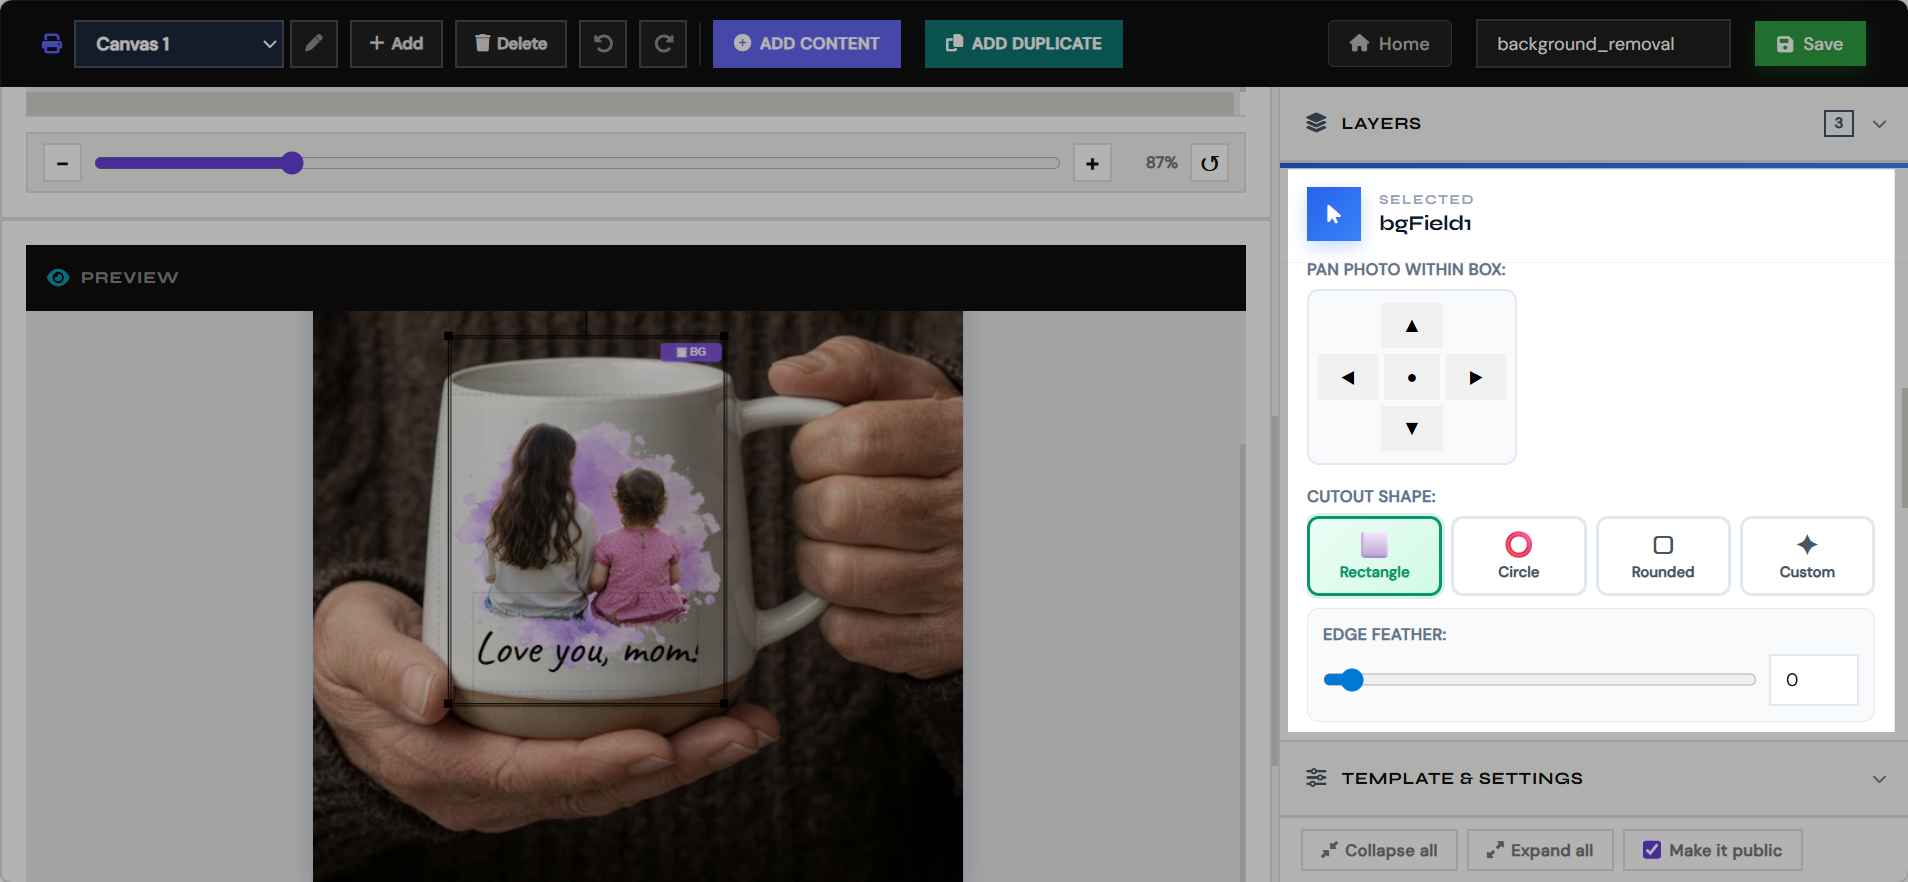This screenshot has width=1908, height=882.
Task: Click the green Save button
Action: click(1810, 44)
